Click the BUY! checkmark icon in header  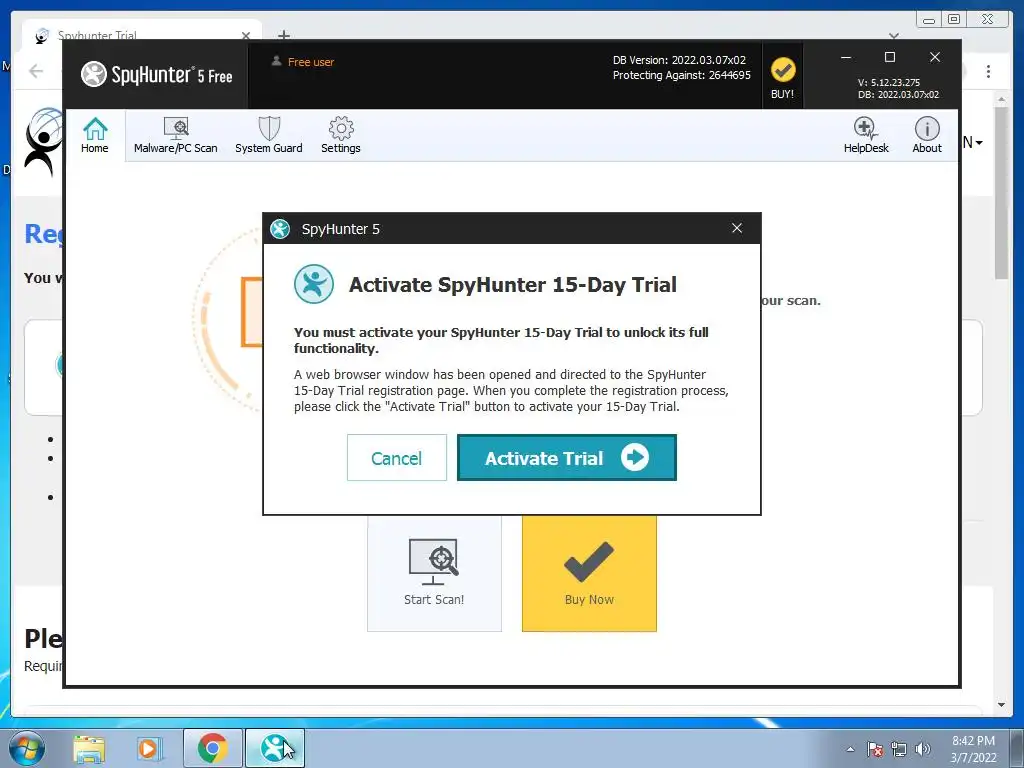pos(782,70)
